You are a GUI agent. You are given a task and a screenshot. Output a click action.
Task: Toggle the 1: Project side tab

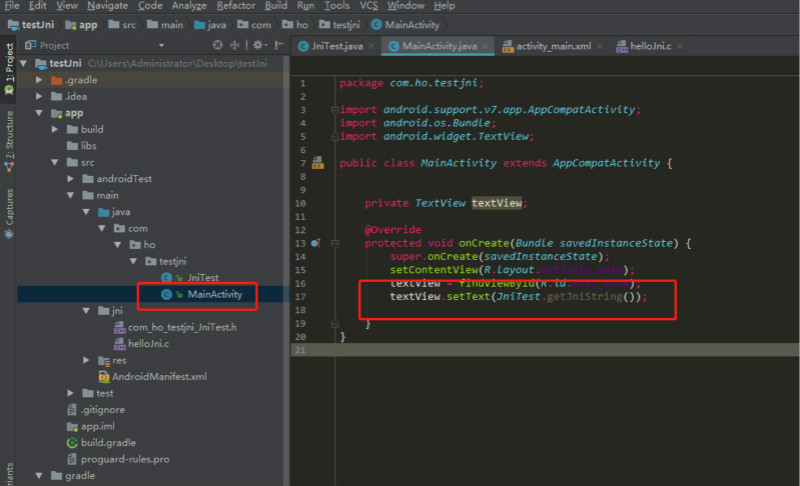[9, 69]
